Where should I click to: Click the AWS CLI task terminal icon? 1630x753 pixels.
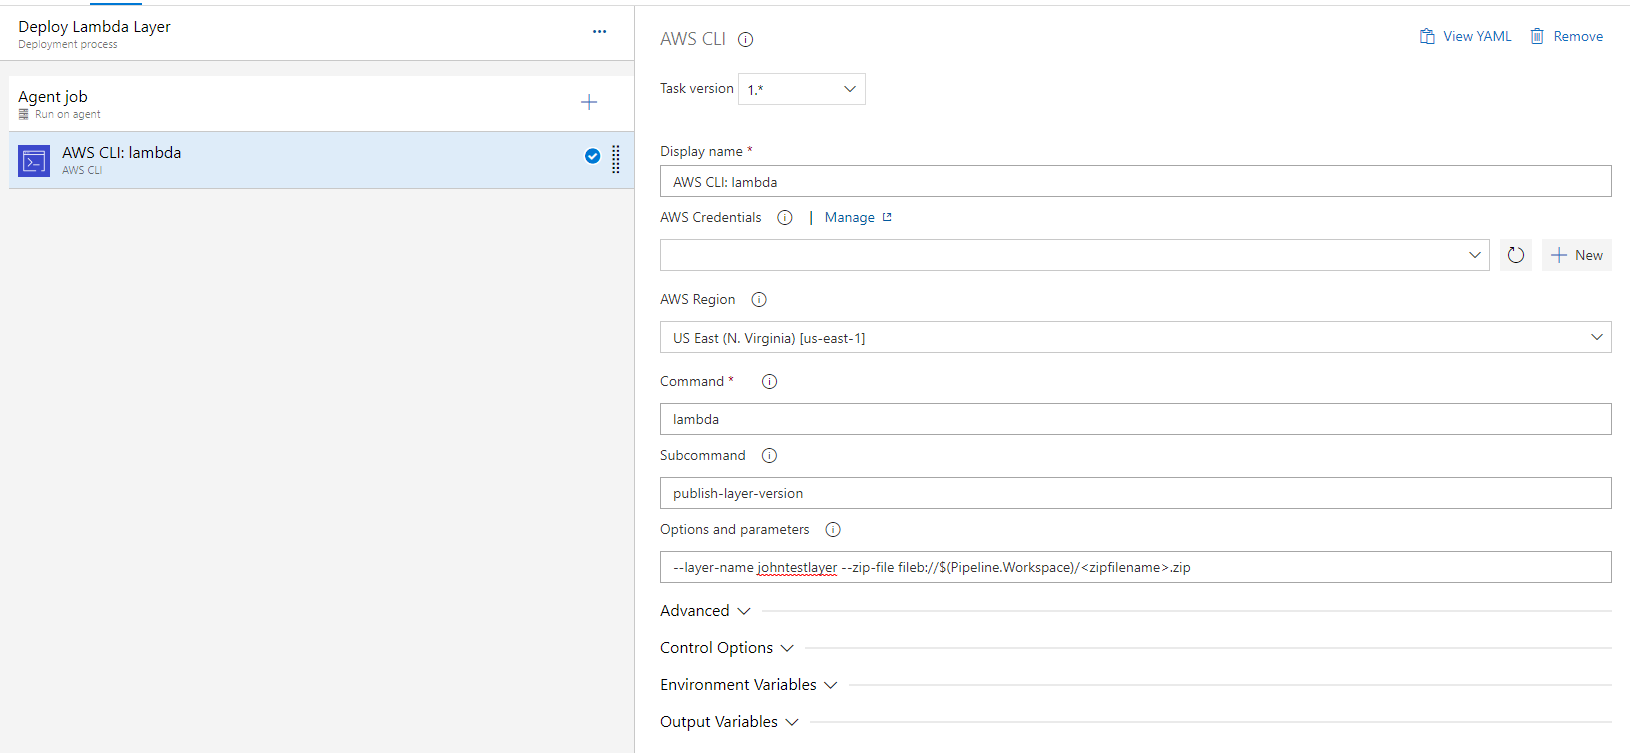tap(34, 161)
